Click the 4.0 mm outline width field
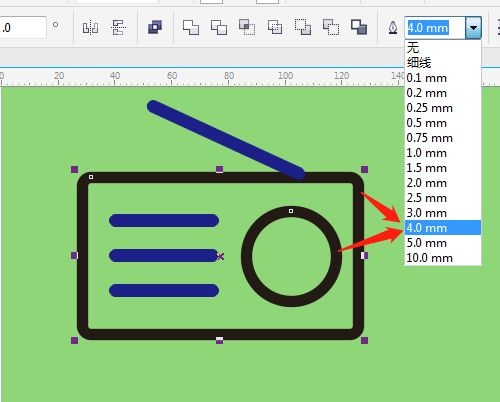The image size is (500, 402). tap(435, 28)
